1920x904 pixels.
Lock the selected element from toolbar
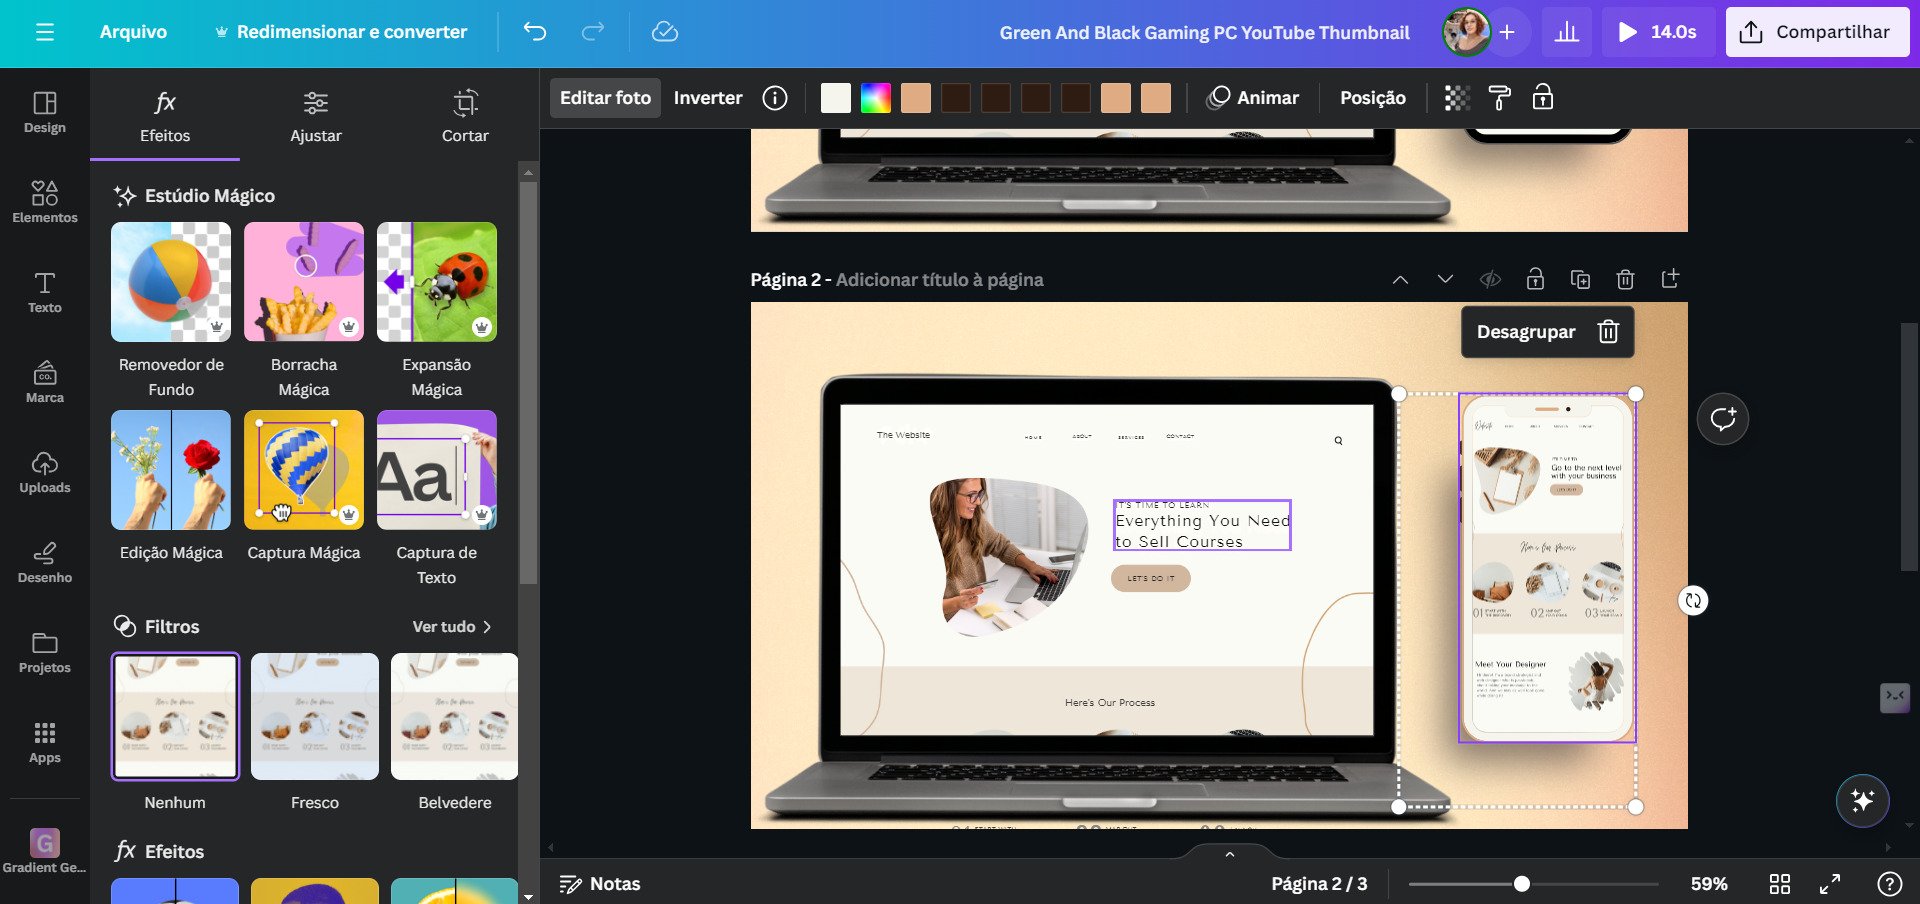point(1543,98)
